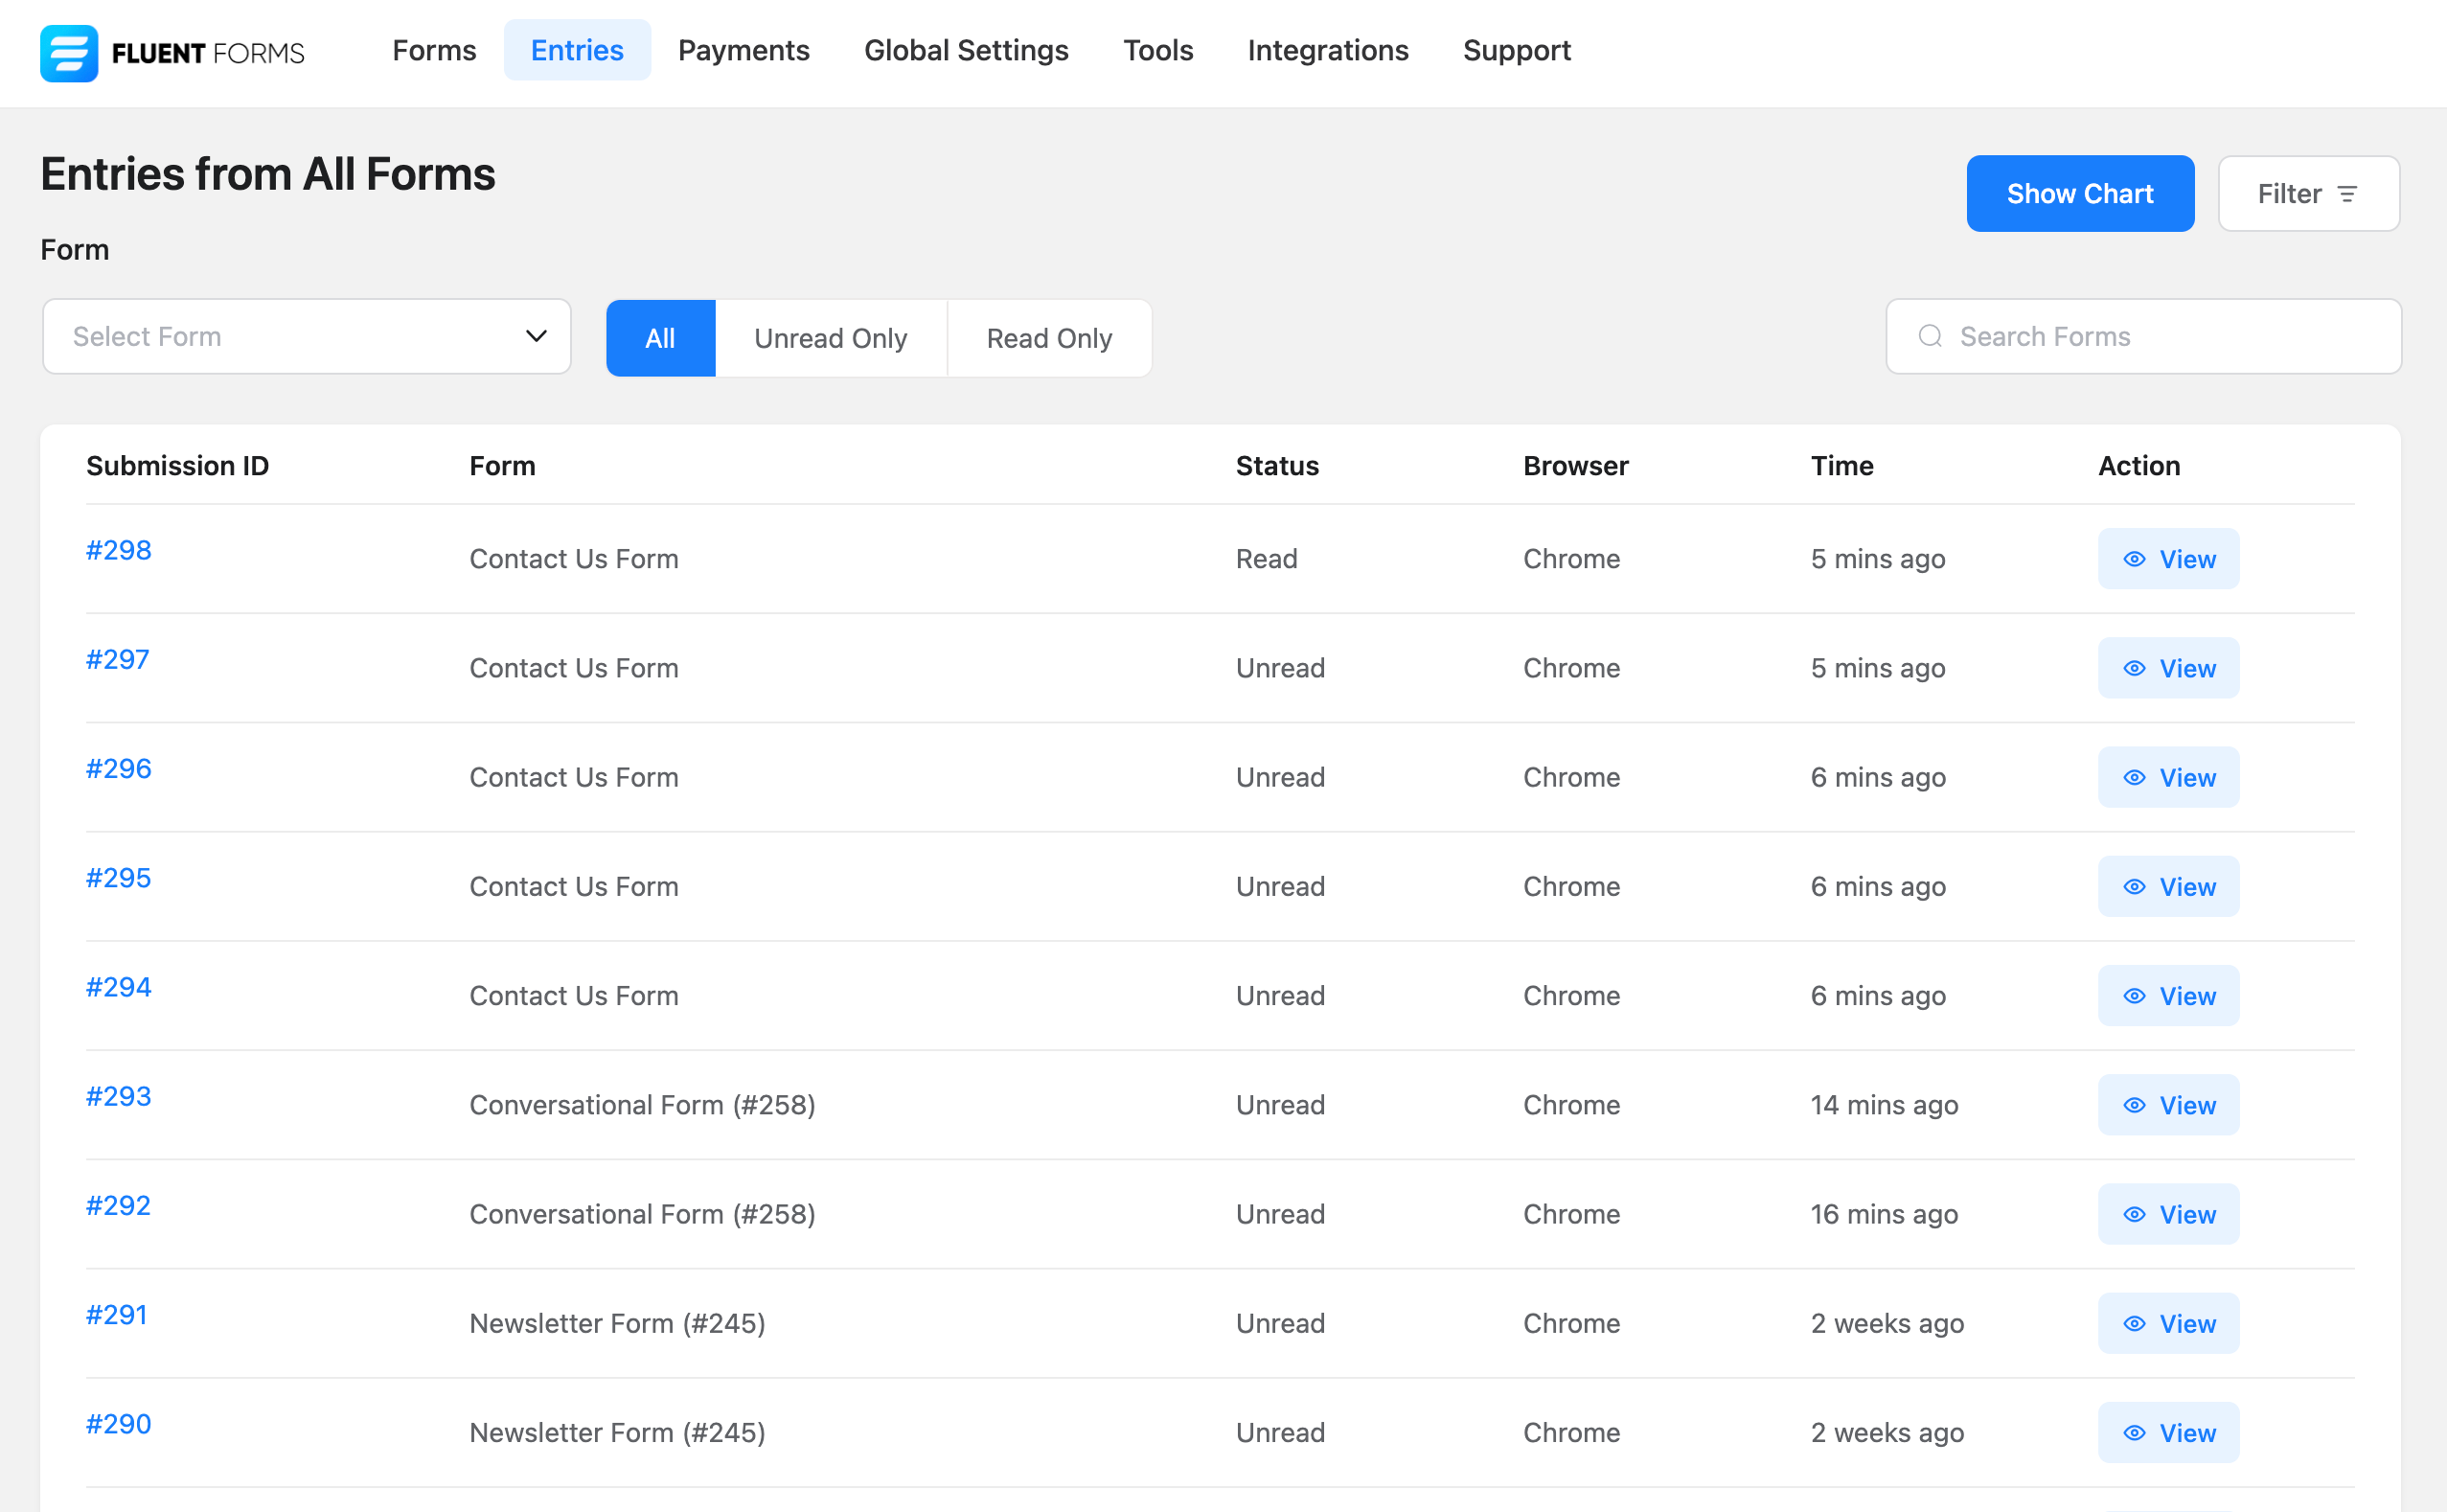Click the search magnifier icon
The height and width of the screenshot is (1512, 2447).
[1930, 337]
